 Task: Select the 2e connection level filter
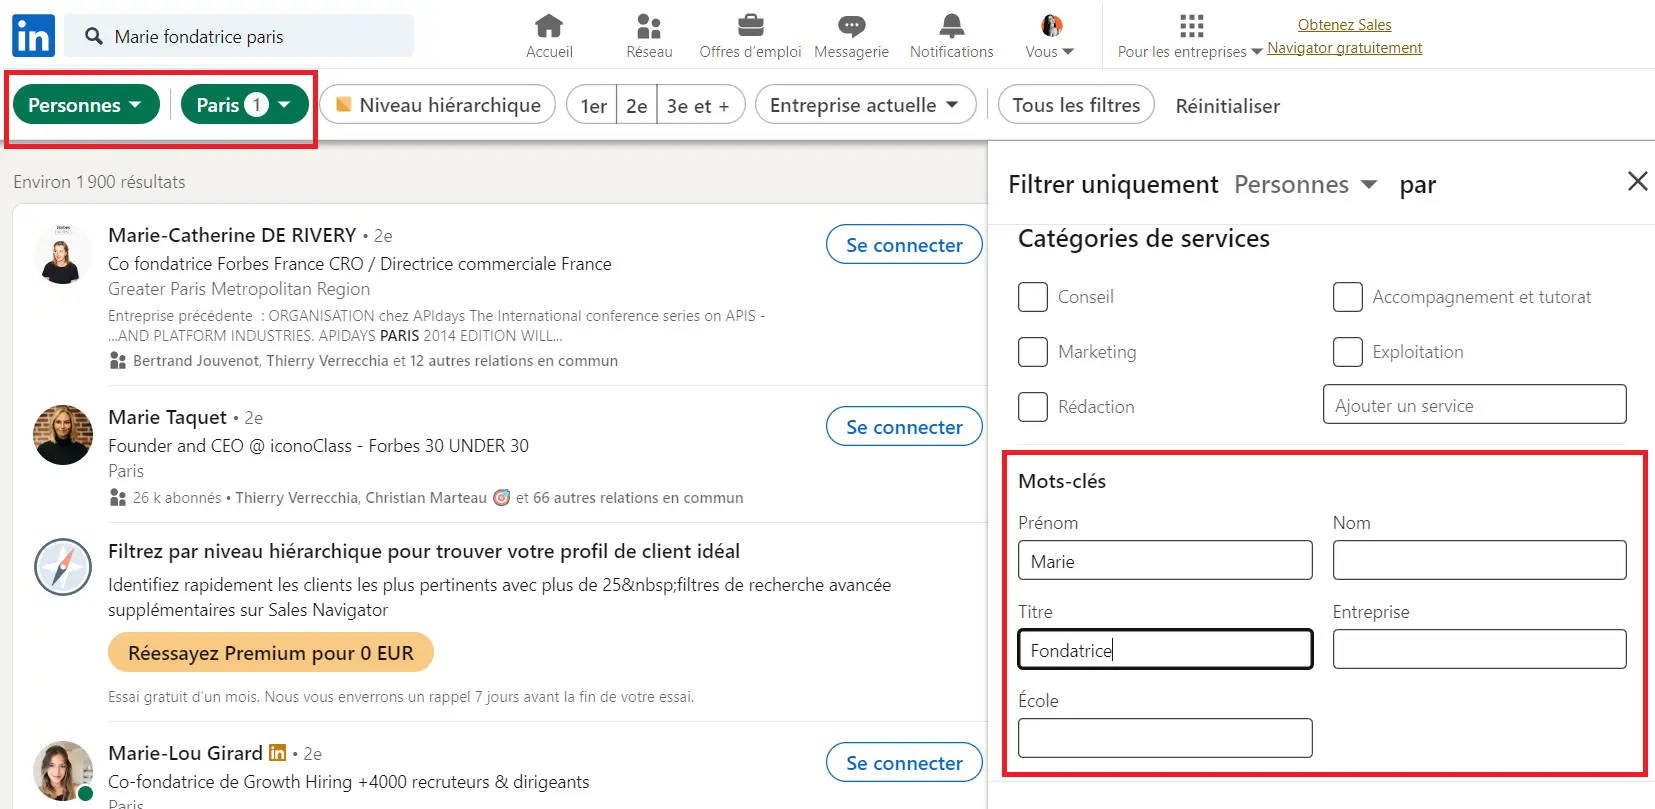click(x=636, y=106)
